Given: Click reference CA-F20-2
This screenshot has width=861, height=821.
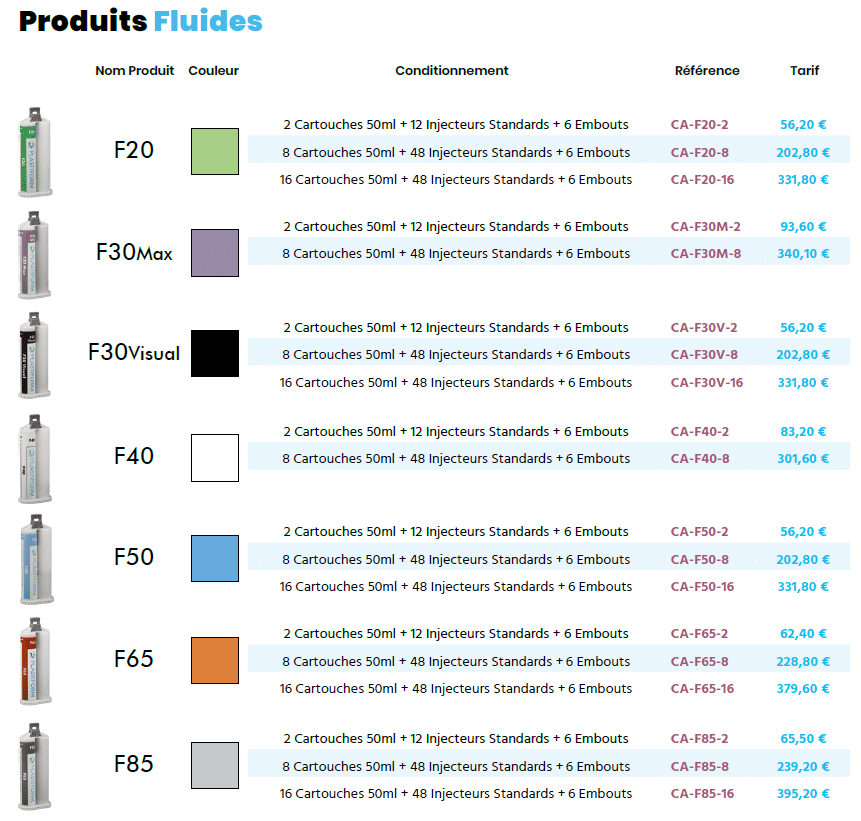Looking at the screenshot, I should coord(699,125).
